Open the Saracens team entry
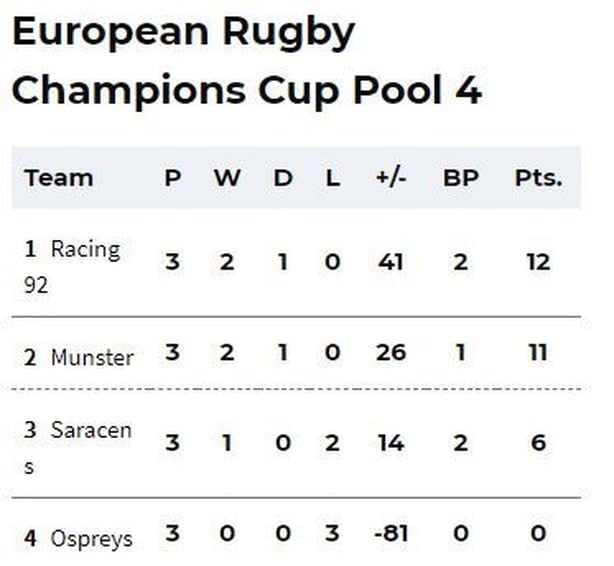This screenshot has width=614, height=566. coord(78,447)
